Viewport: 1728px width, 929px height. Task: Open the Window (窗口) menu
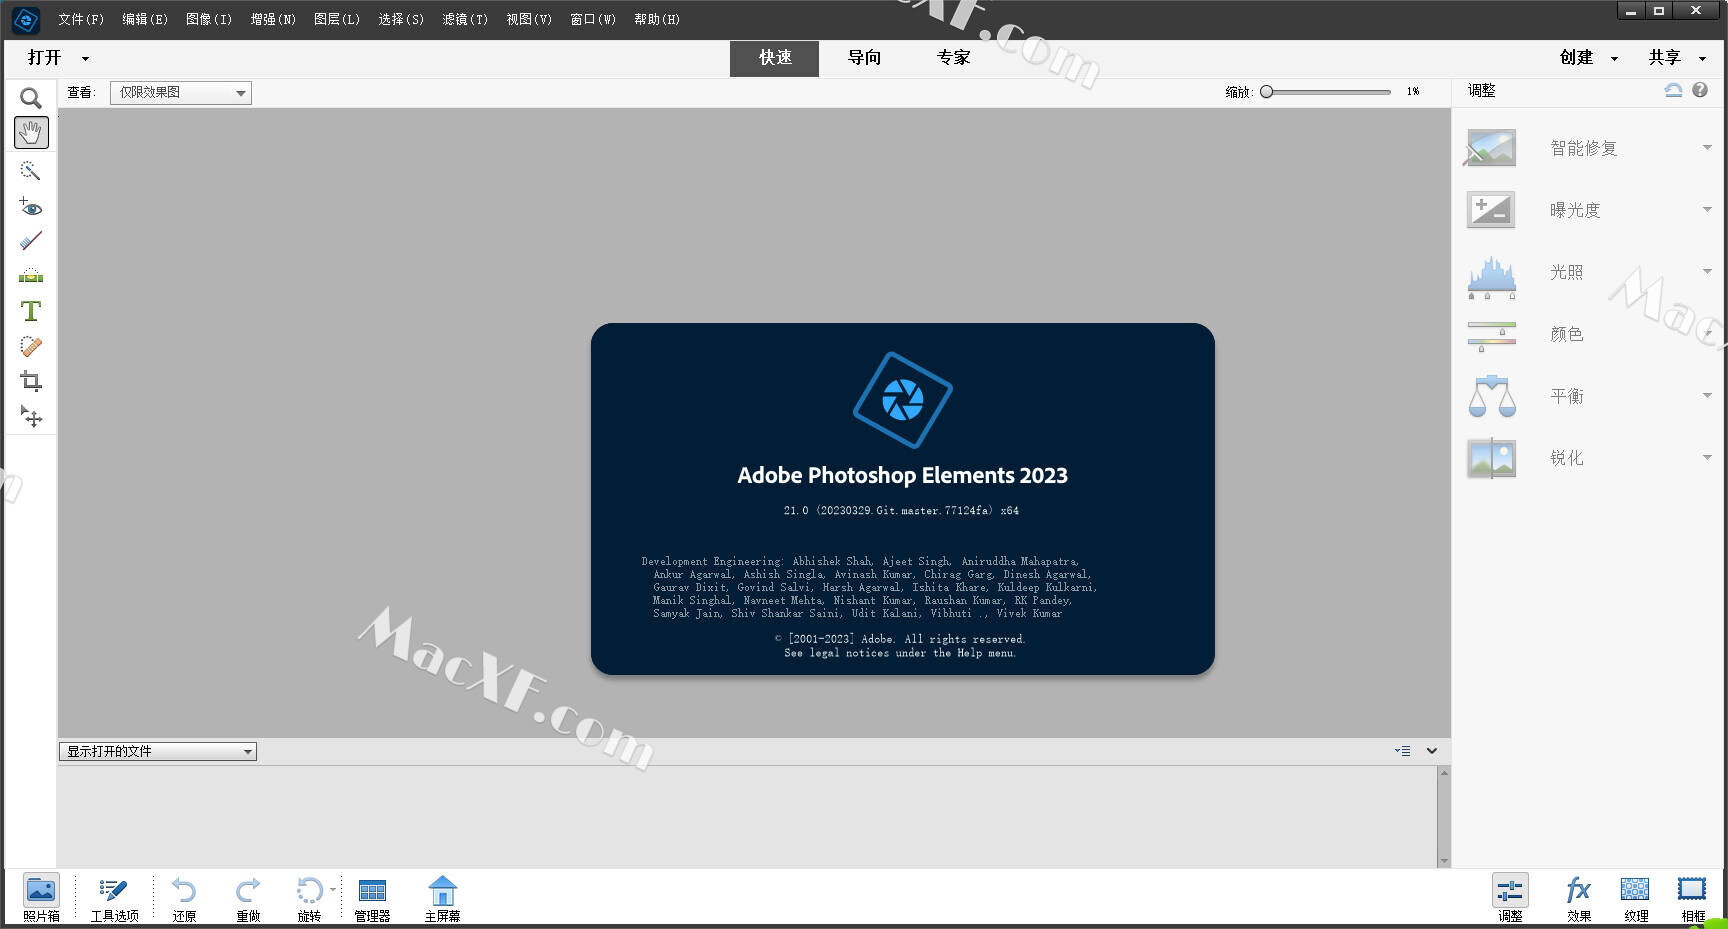593,19
